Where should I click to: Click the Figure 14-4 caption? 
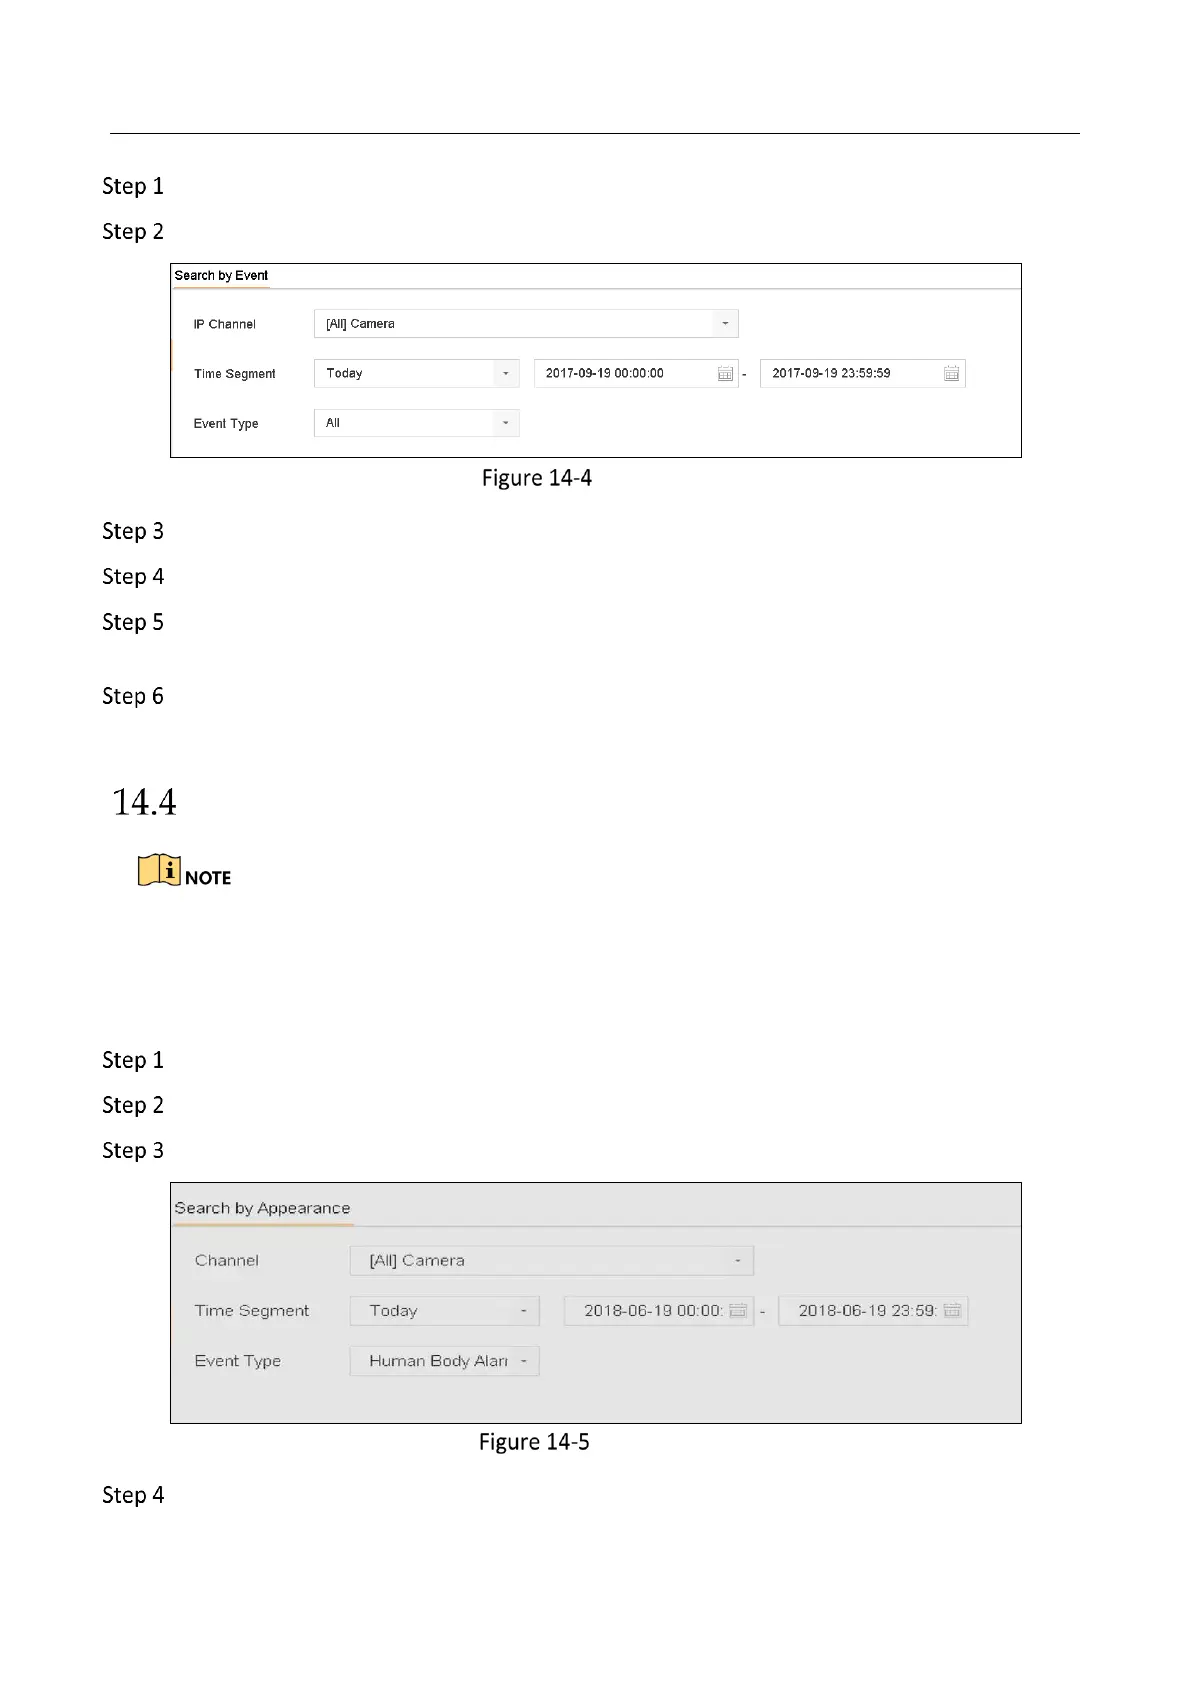(537, 478)
